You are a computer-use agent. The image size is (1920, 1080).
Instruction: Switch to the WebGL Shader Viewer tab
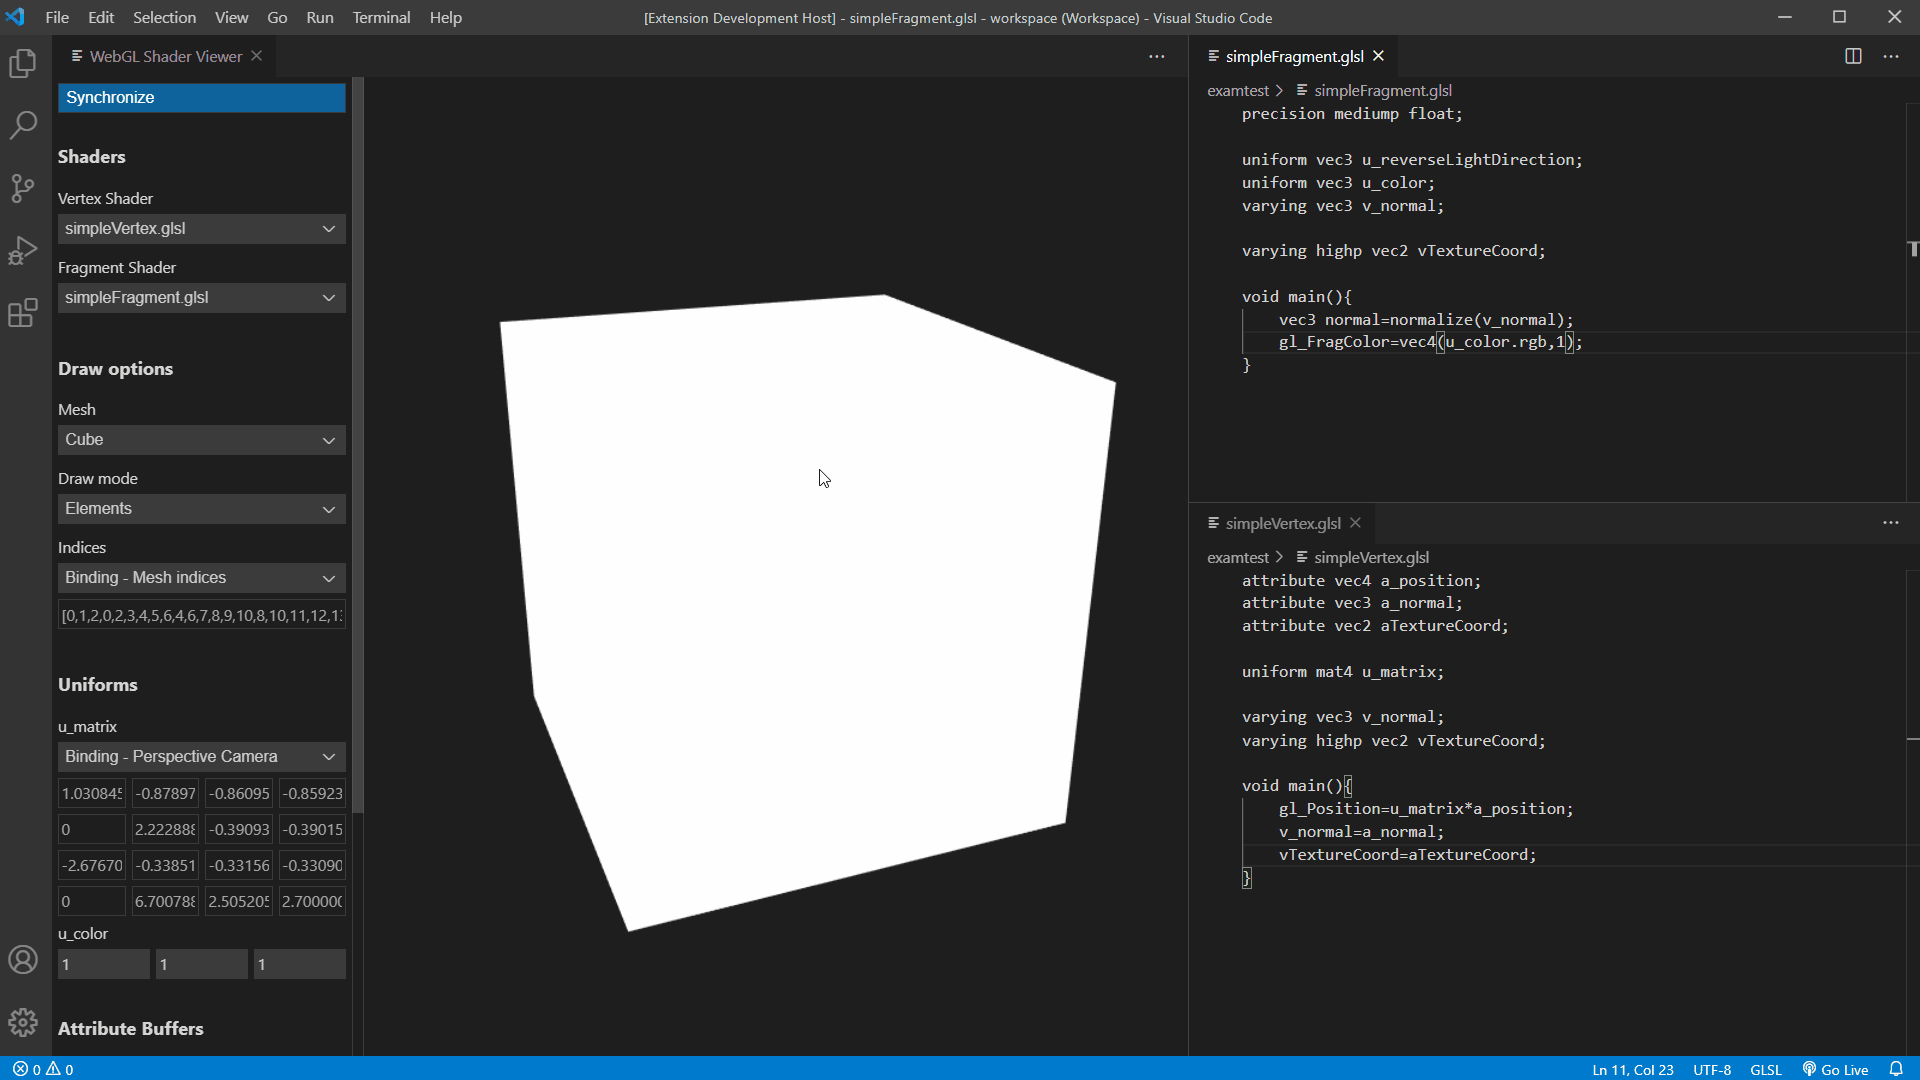165,56
